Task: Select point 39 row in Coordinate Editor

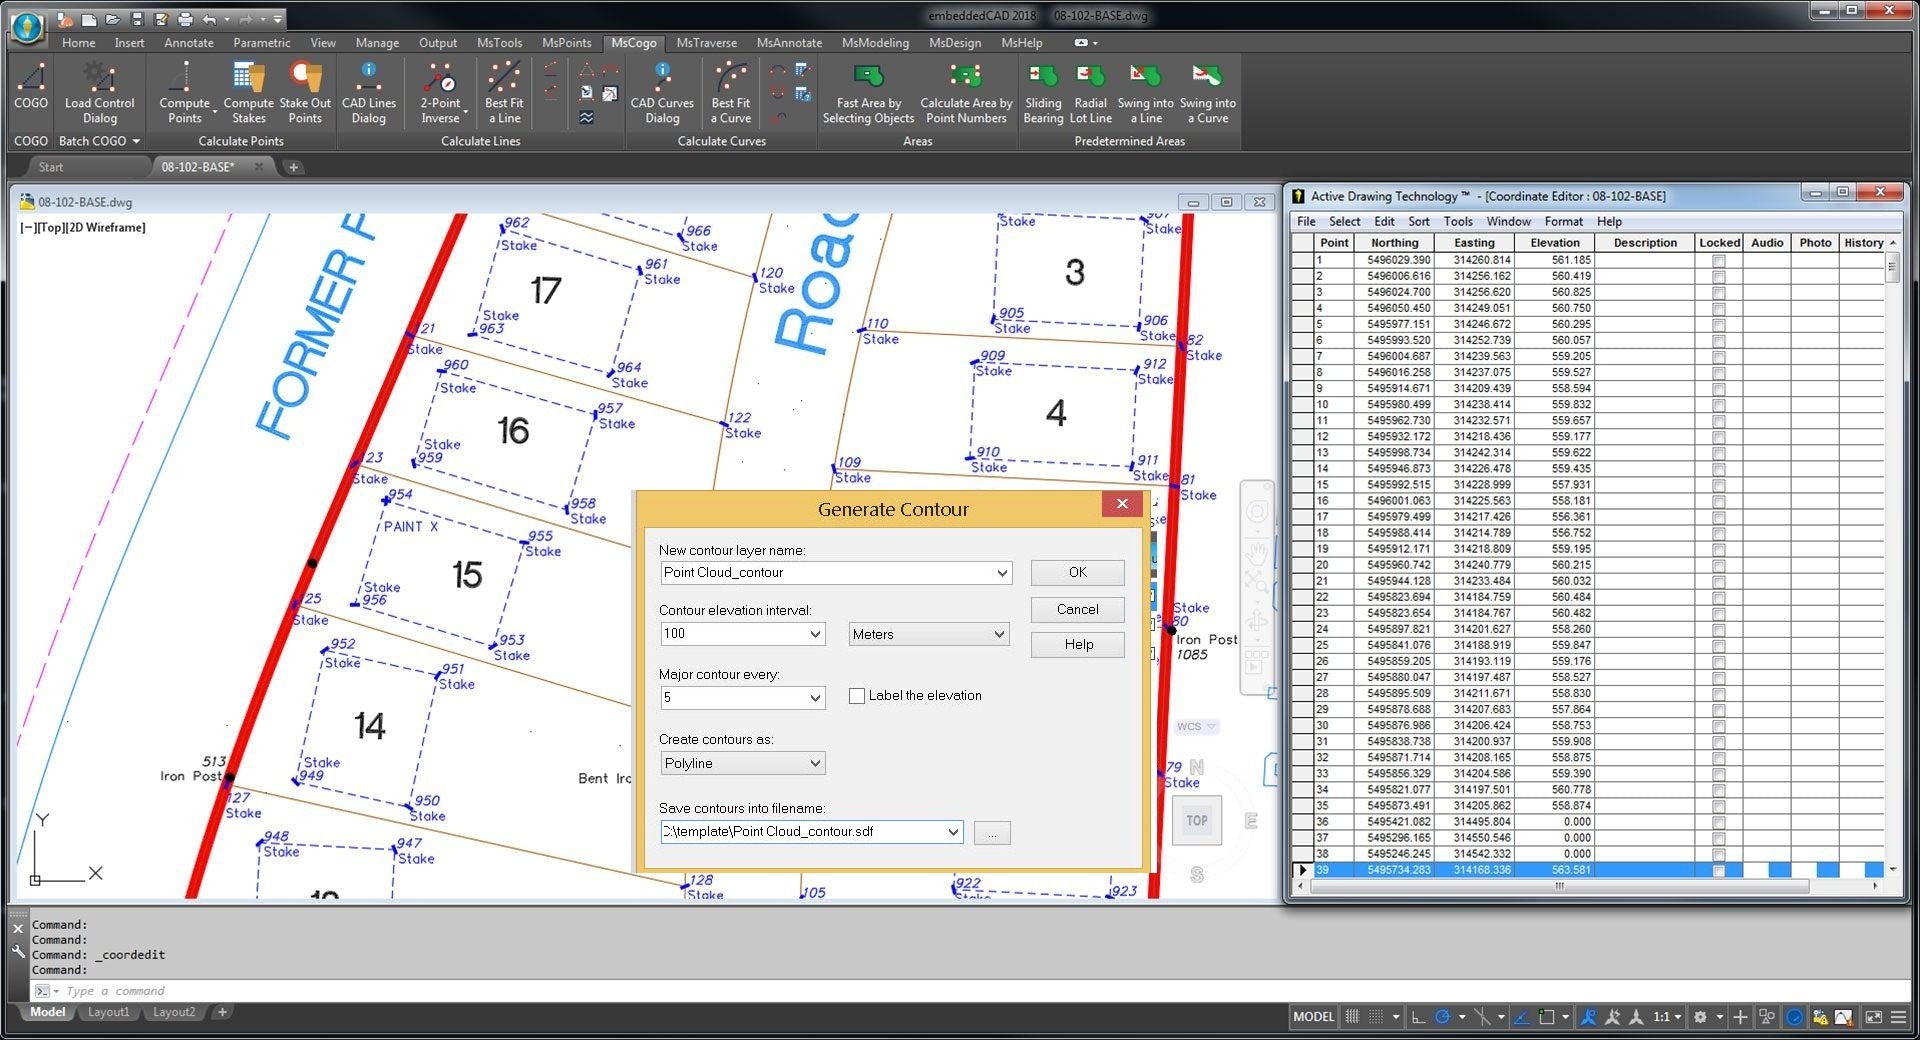Action: pos(1590,870)
